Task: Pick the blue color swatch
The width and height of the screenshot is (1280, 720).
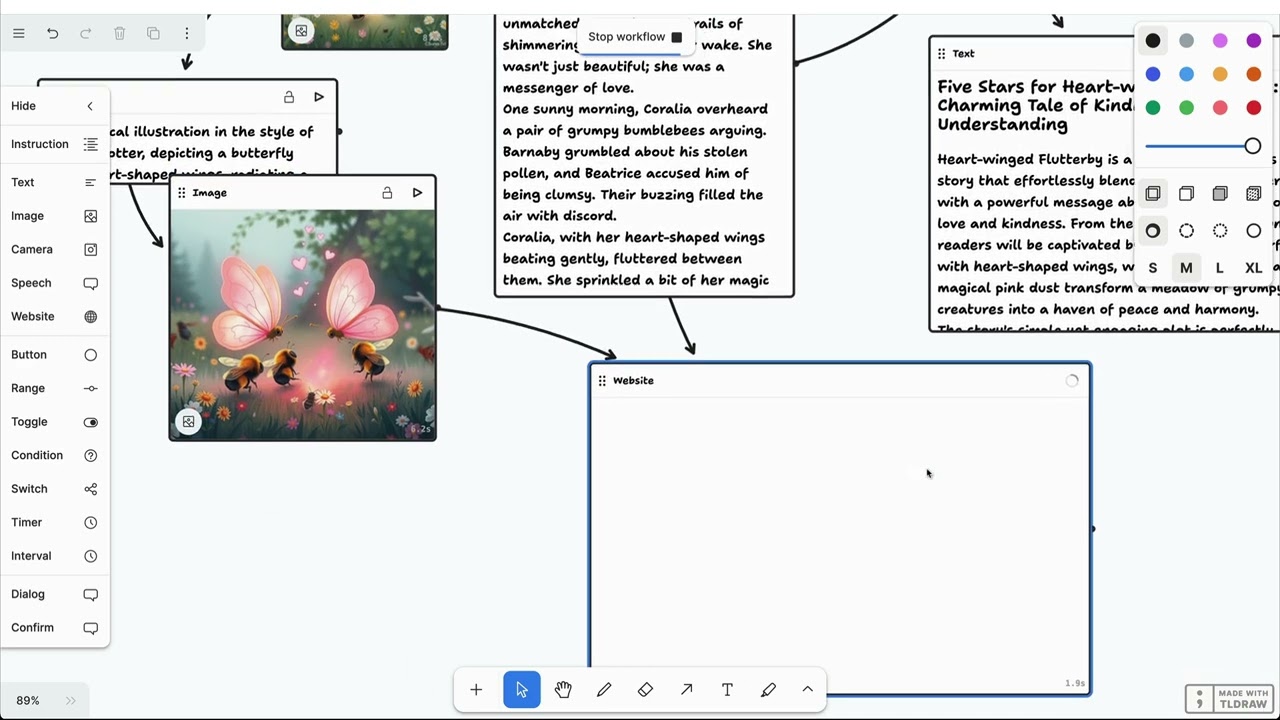Action: tap(1153, 74)
